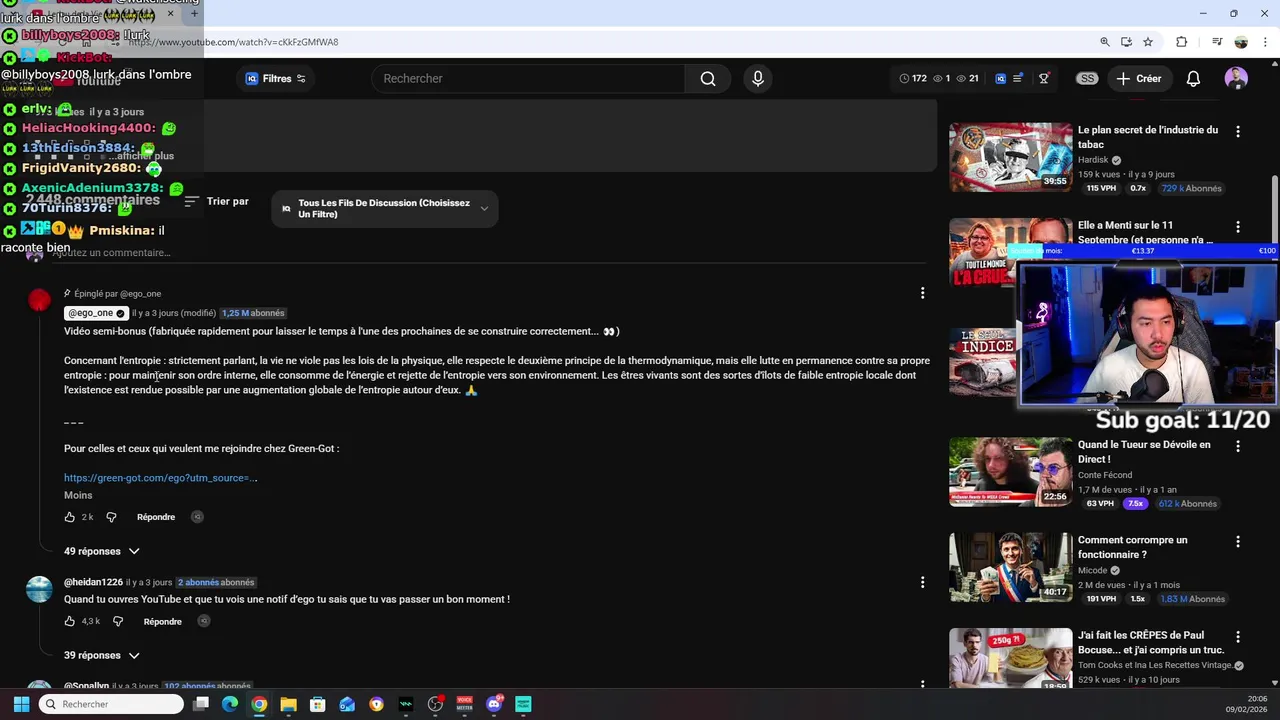Open thumbnail of Comment corrompre un fonctionnaire
The image size is (1280, 720).
1011,566
